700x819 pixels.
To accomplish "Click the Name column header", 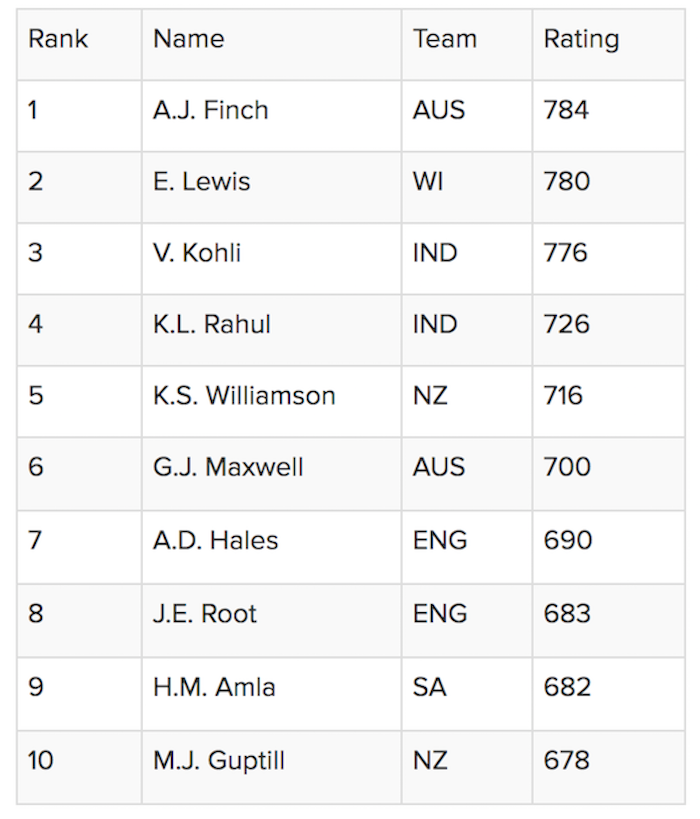I will click(188, 40).
